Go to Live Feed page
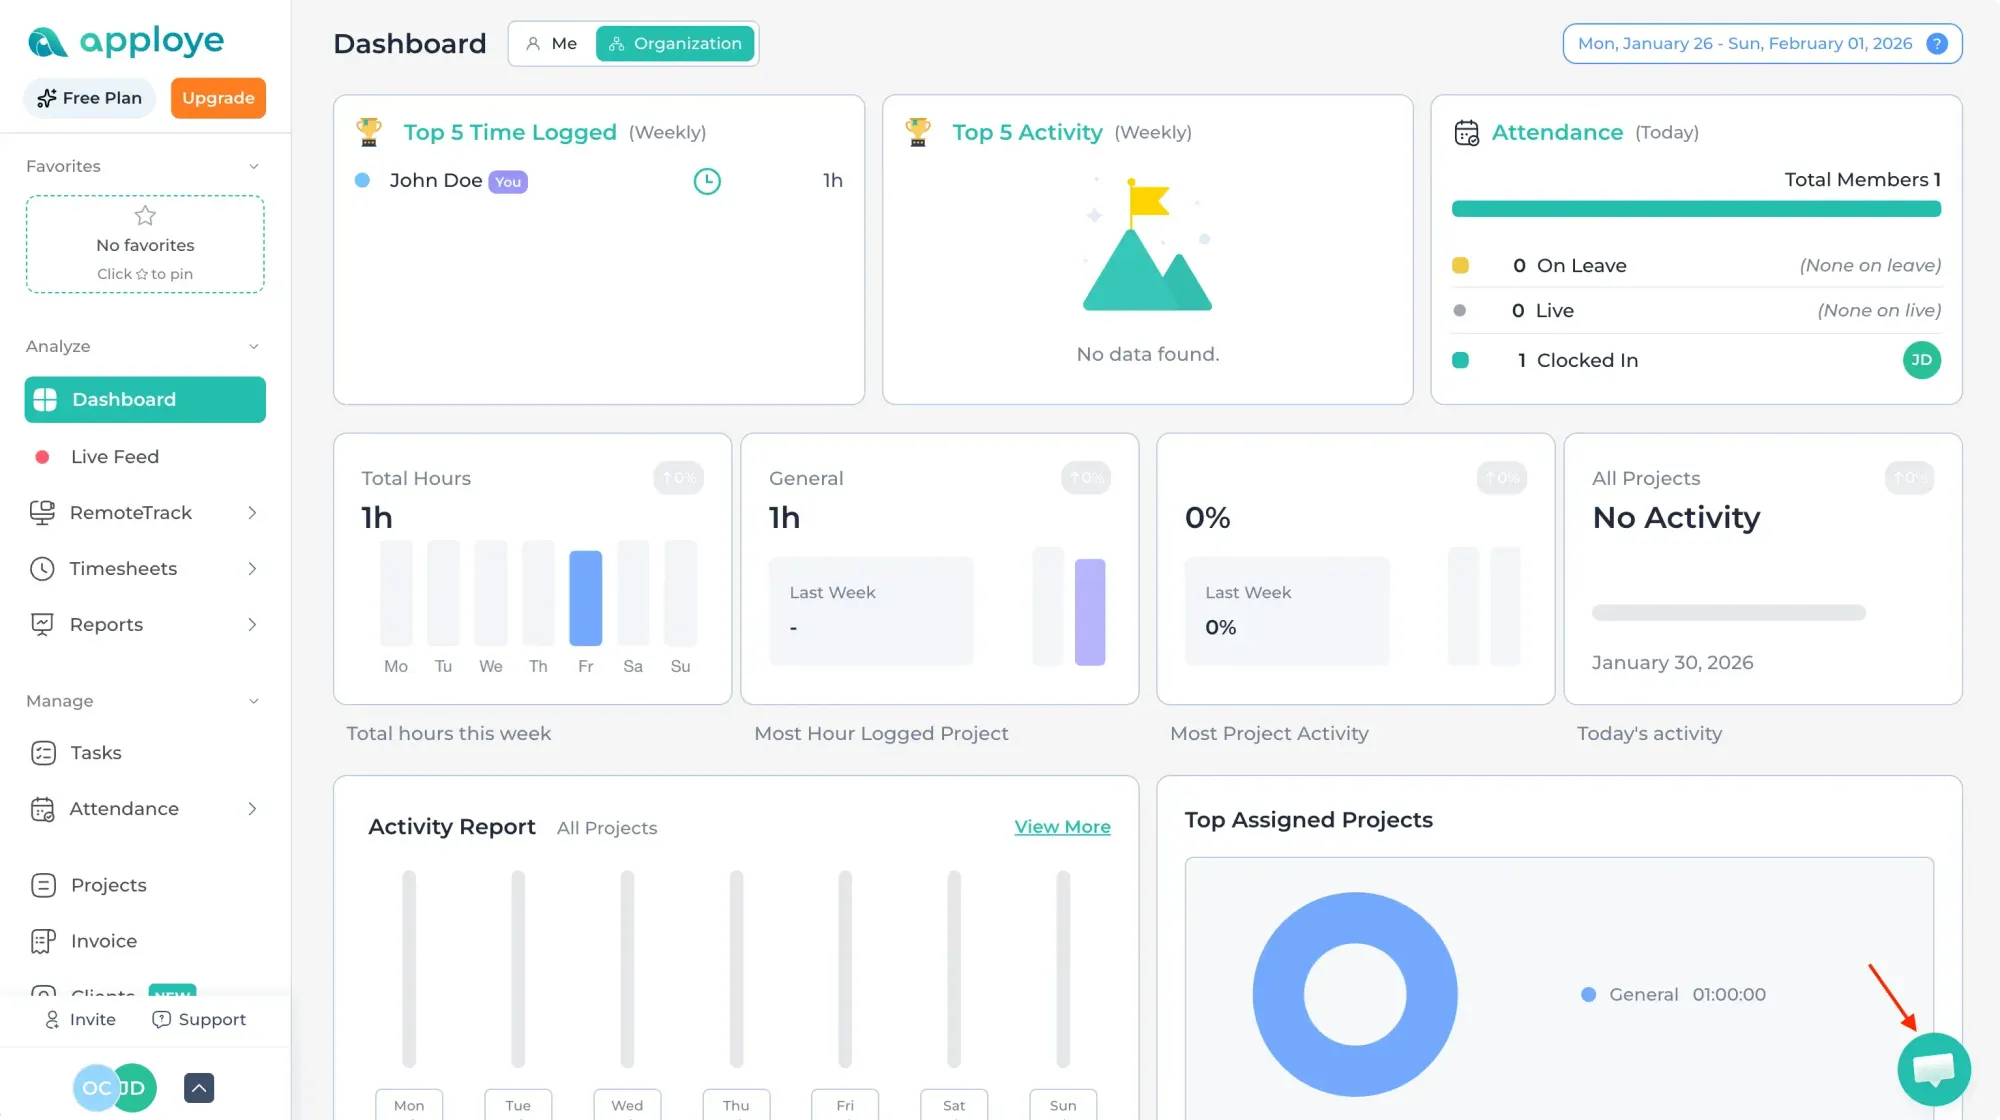2000x1120 pixels. [114, 457]
